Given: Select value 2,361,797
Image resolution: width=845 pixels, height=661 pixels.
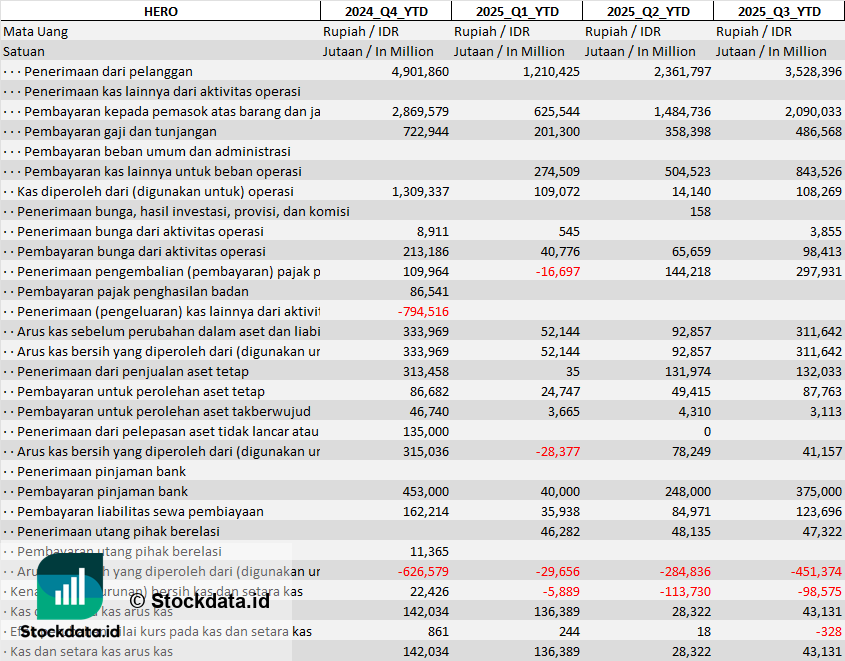Looking at the screenshot, I should click(682, 72).
